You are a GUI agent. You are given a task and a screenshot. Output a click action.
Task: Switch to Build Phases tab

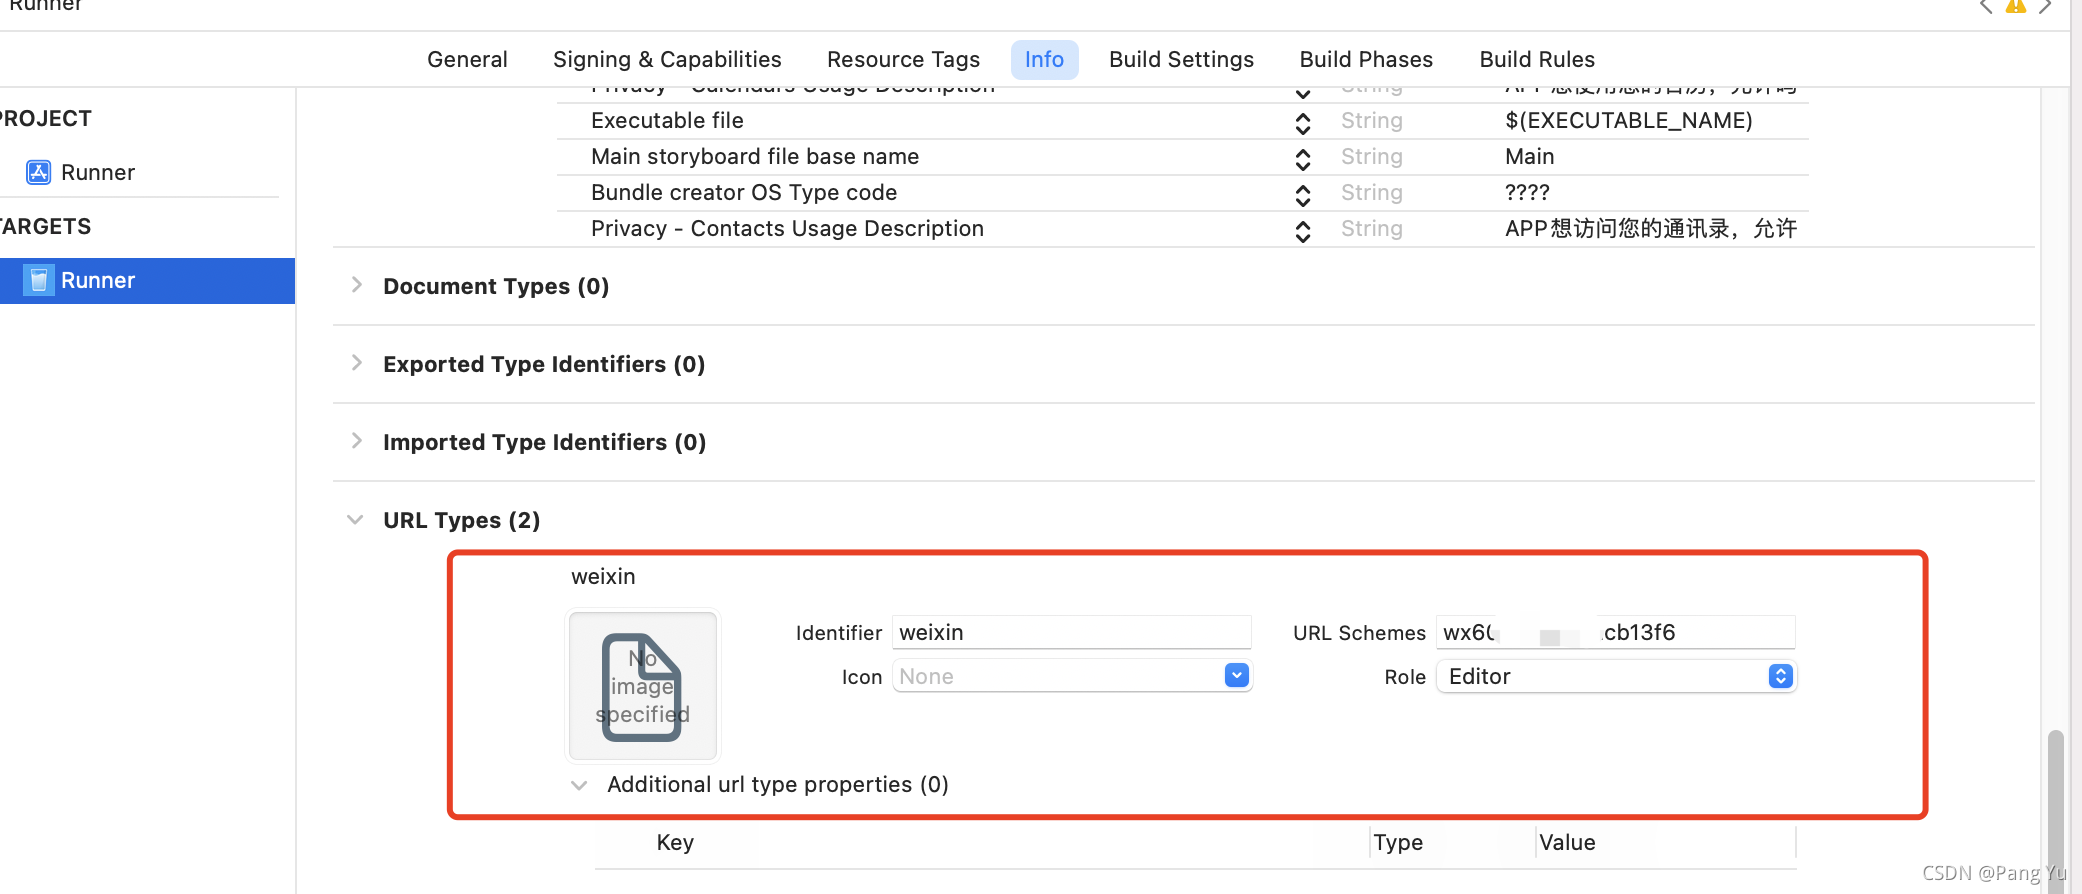[x=1366, y=60]
